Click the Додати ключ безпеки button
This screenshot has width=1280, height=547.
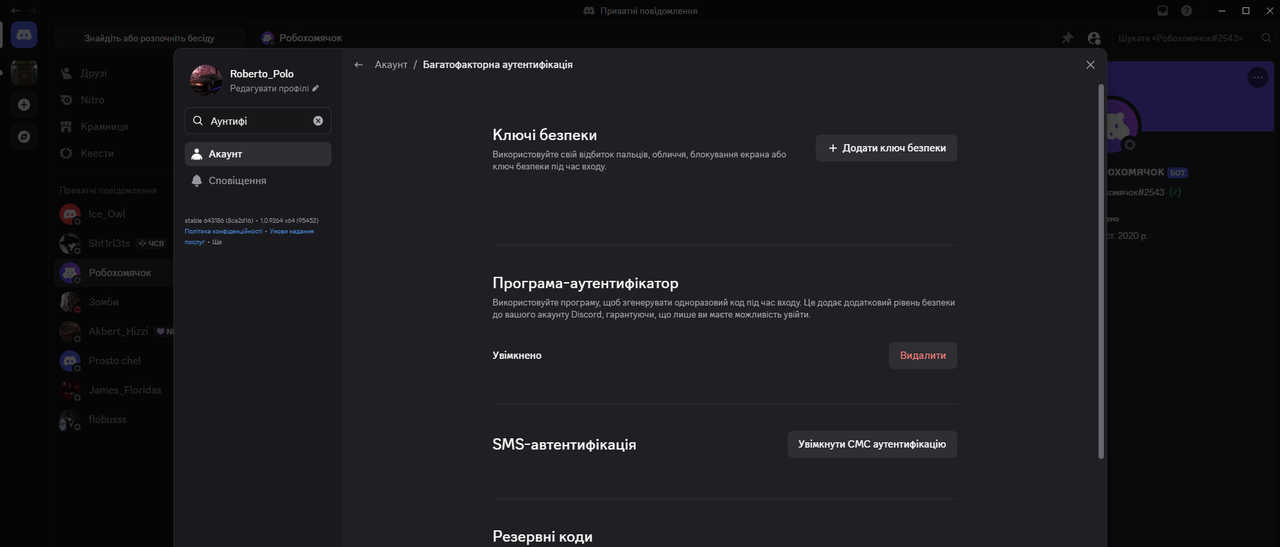pos(886,148)
